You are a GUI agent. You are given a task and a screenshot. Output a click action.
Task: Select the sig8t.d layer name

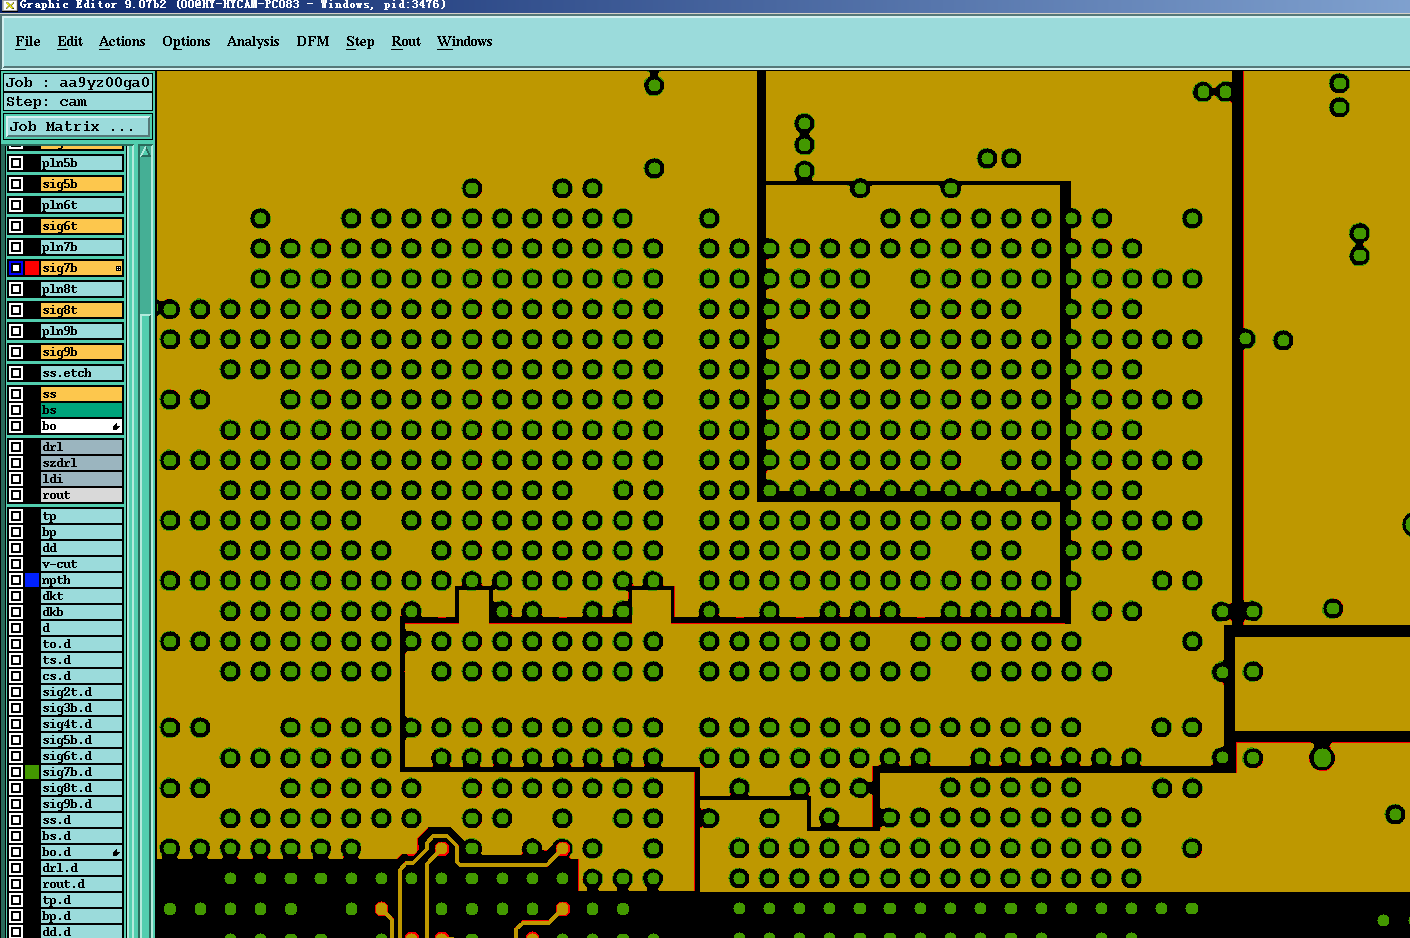point(81,788)
